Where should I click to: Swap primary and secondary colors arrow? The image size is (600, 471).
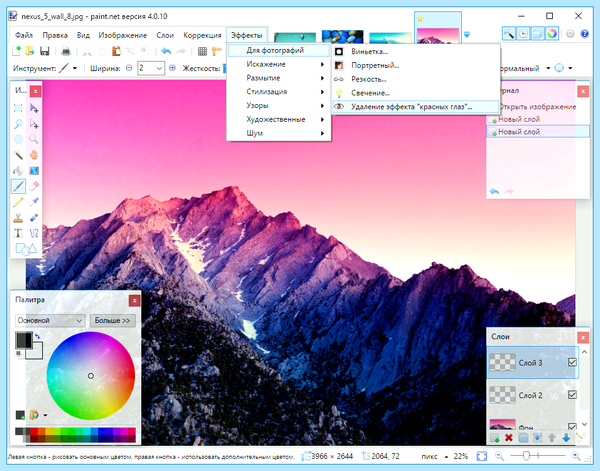(x=37, y=336)
